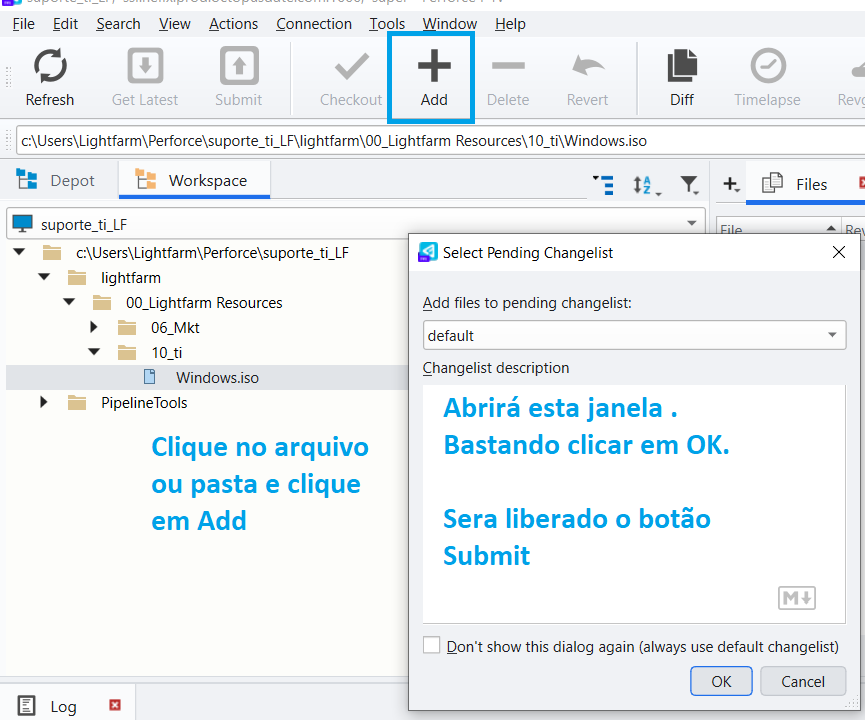Click the Get Latest toolbar icon
The image size is (865, 720).
click(145, 66)
